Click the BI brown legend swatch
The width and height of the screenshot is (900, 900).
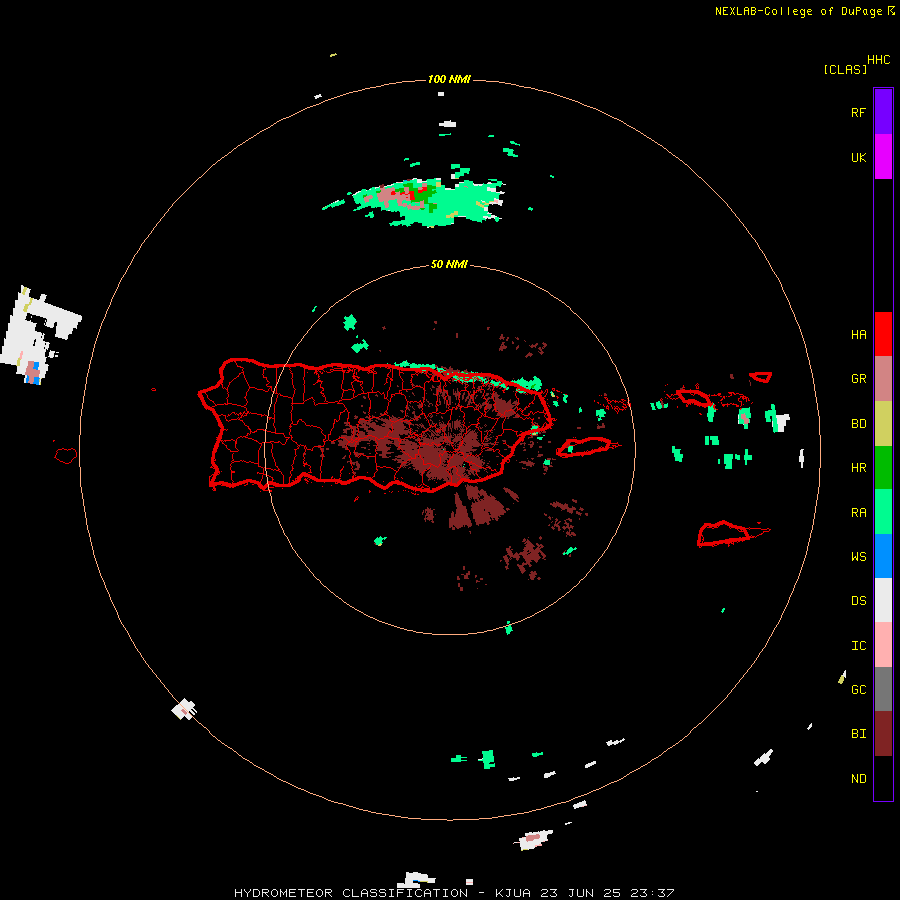[x=883, y=734]
